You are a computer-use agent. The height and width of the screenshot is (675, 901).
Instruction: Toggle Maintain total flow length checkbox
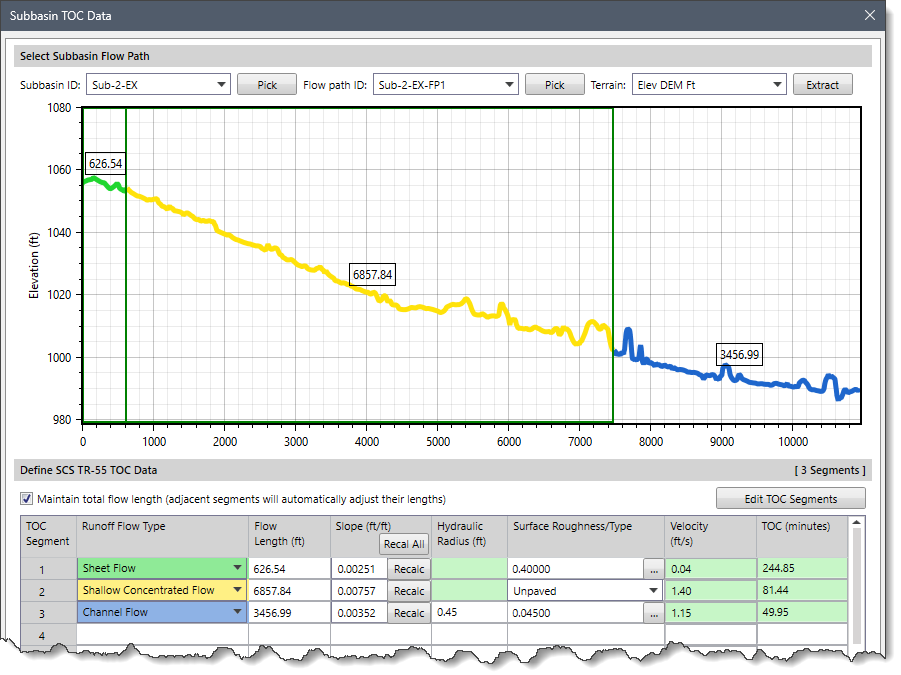click(x=27, y=499)
